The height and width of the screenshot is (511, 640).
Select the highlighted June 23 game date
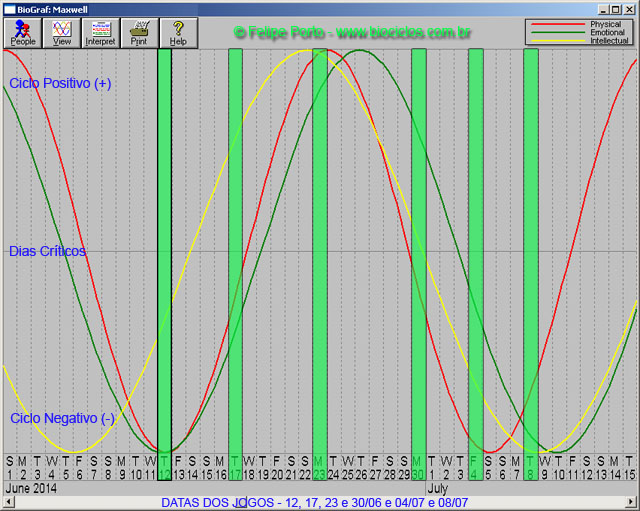pyautogui.click(x=320, y=264)
